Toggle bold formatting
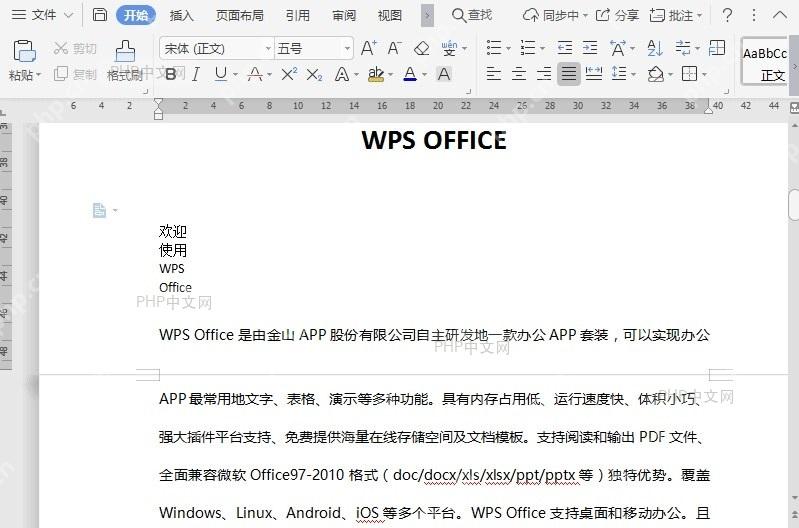799x528 pixels. [171, 74]
